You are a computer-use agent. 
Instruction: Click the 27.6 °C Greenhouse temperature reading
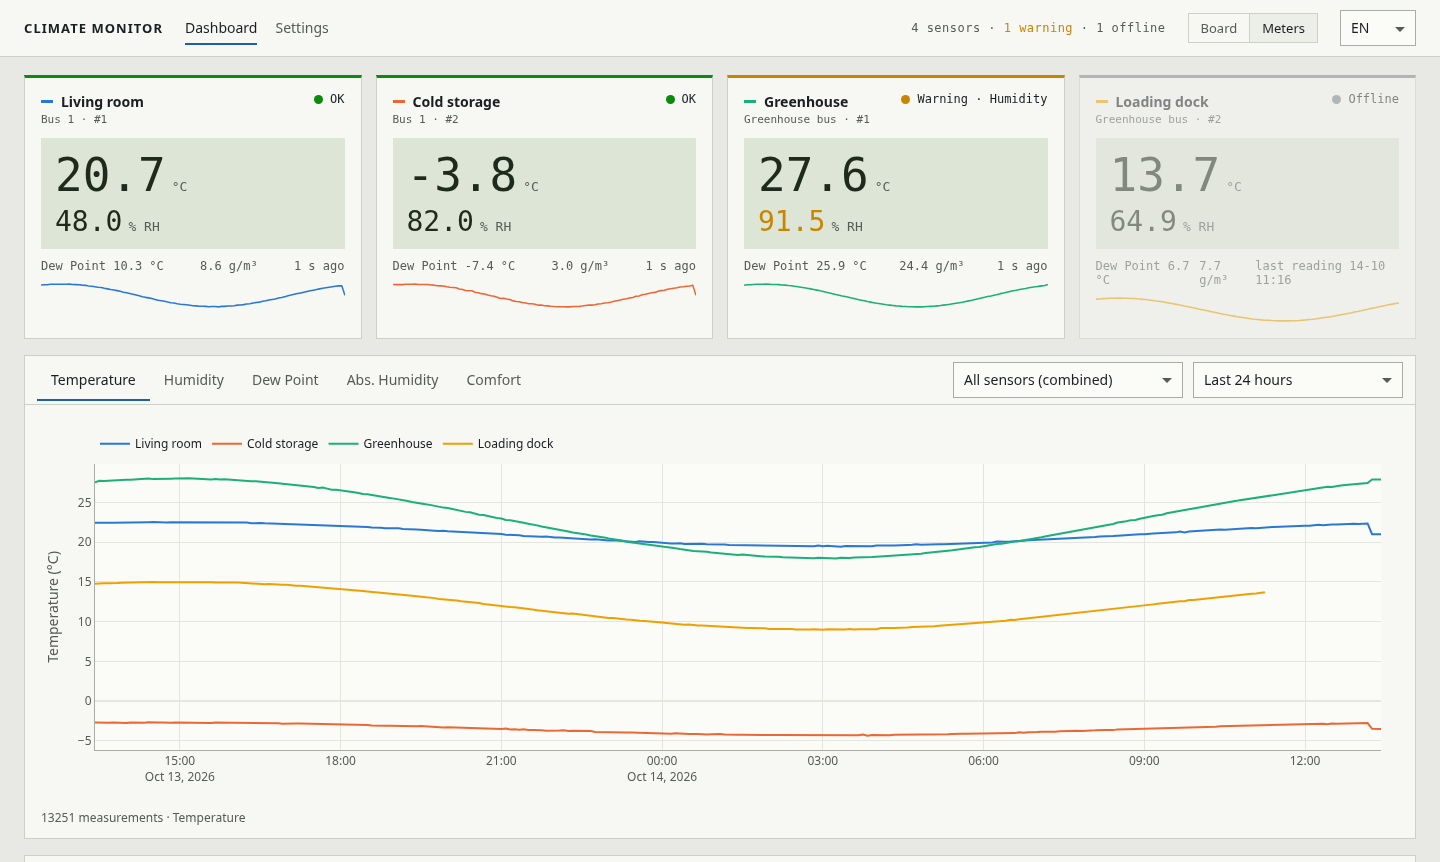click(x=824, y=175)
